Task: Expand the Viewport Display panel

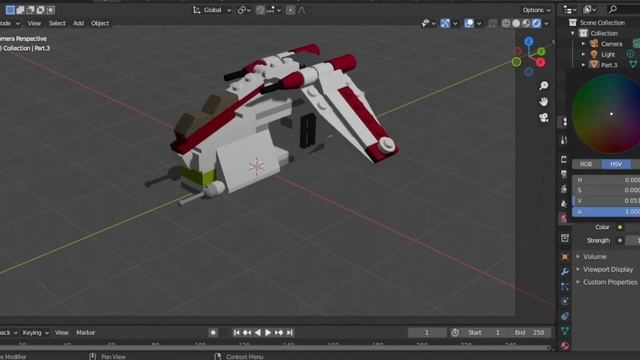Action: click(605, 269)
